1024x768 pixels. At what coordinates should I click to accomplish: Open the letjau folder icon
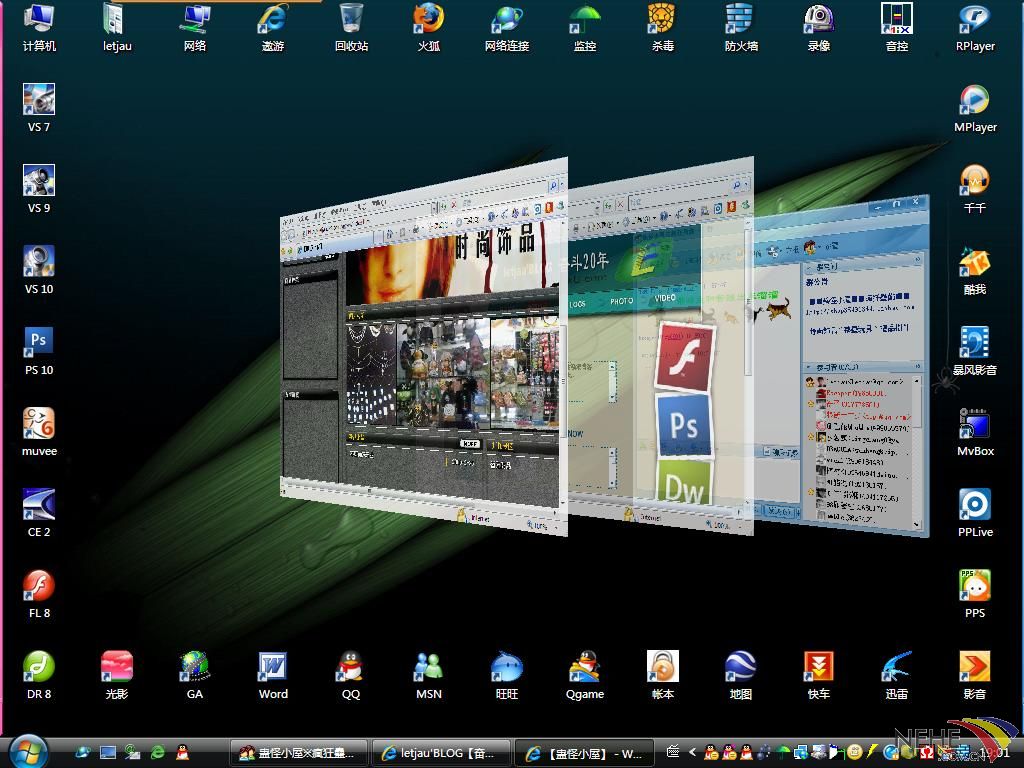[117, 27]
